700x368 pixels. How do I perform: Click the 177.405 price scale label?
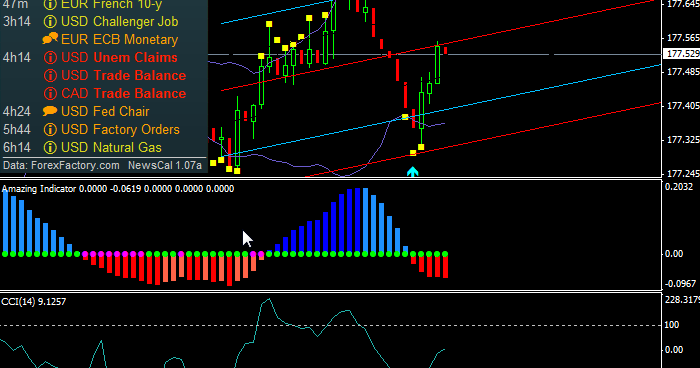pos(683,106)
